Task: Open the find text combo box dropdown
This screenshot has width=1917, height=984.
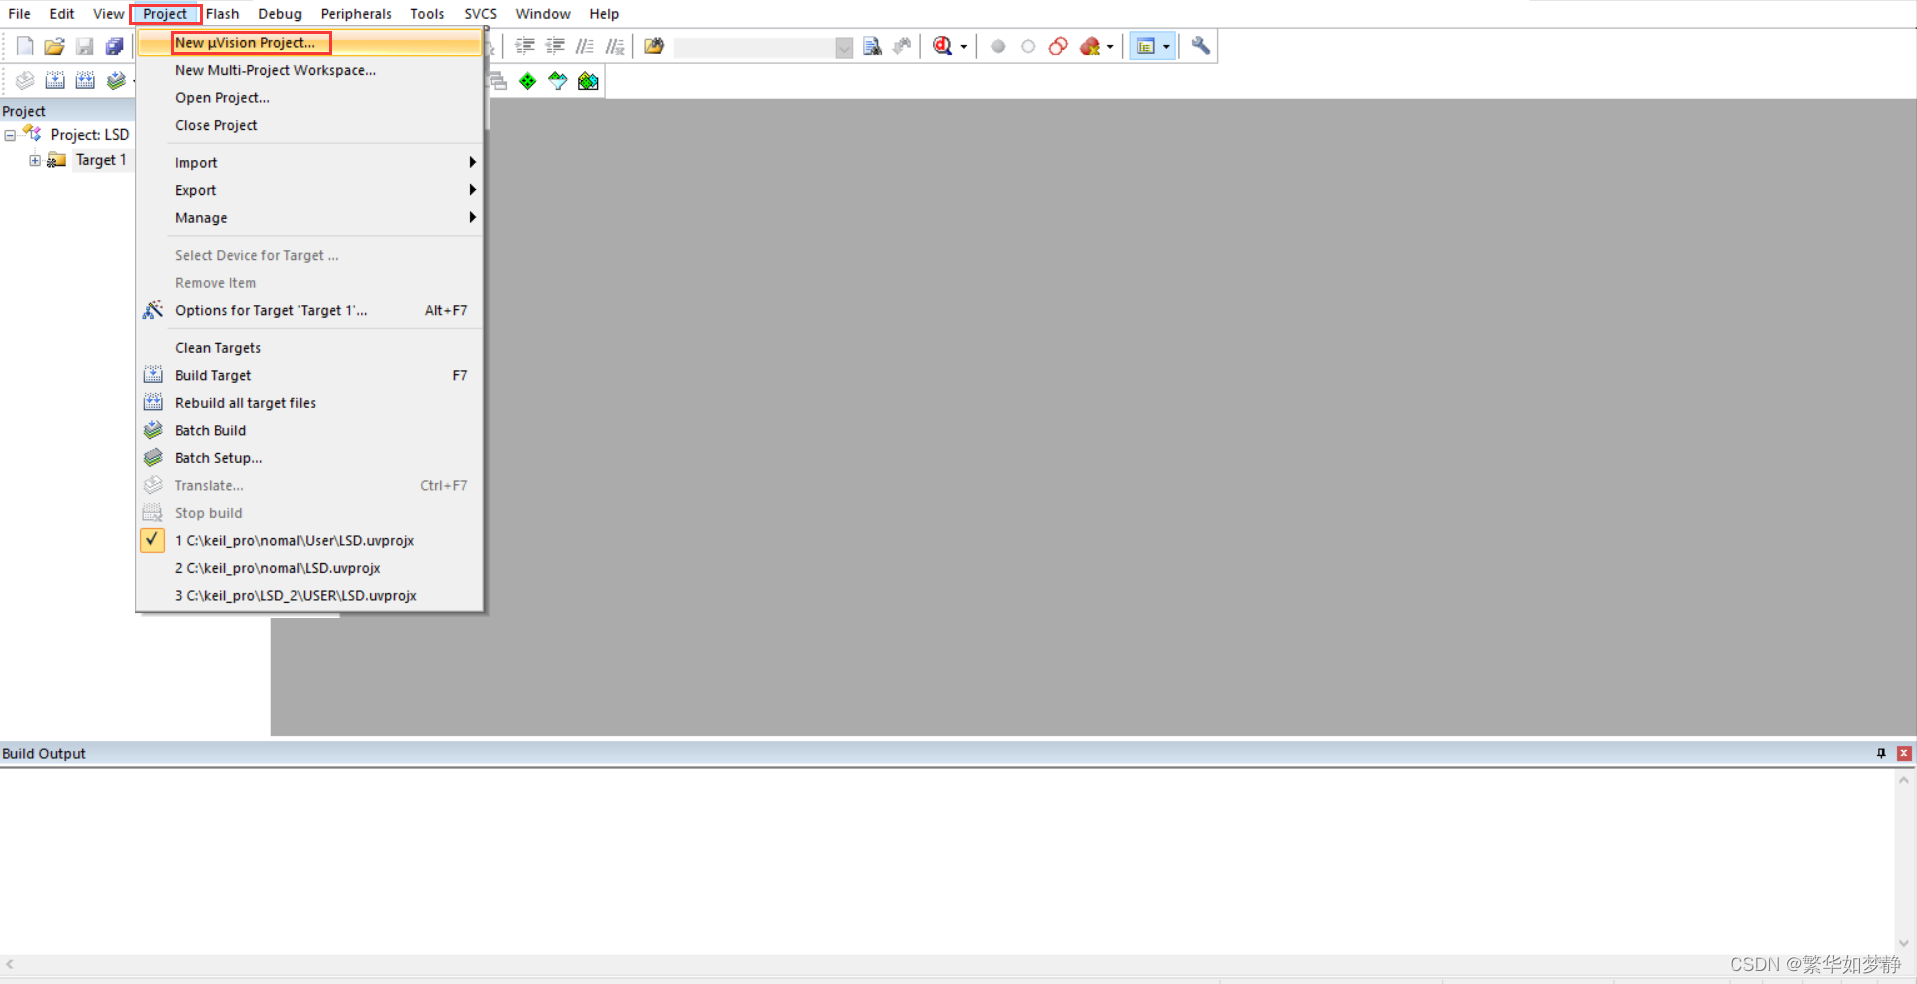Action: coord(844,47)
